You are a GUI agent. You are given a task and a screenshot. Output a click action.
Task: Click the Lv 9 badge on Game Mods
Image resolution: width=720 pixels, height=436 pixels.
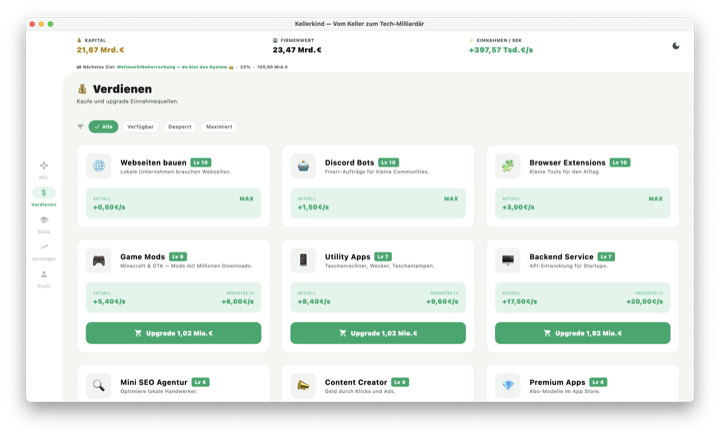[x=178, y=257]
